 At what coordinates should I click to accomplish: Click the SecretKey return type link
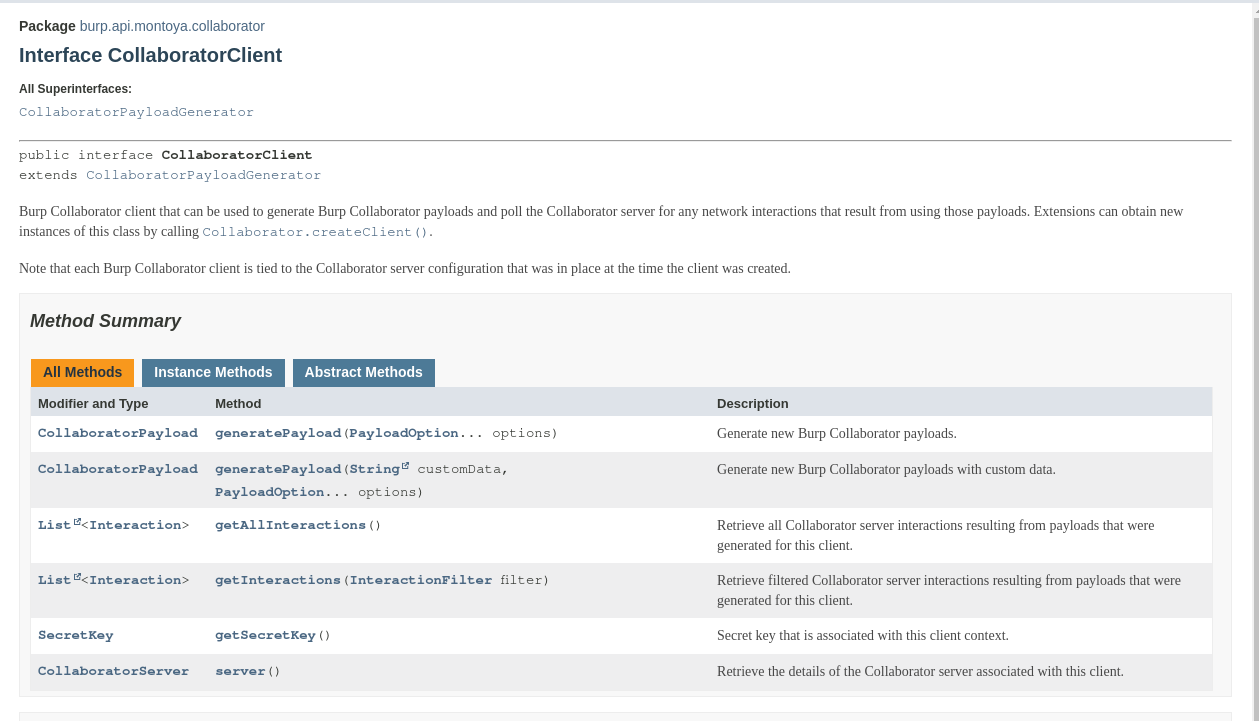click(75, 635)
